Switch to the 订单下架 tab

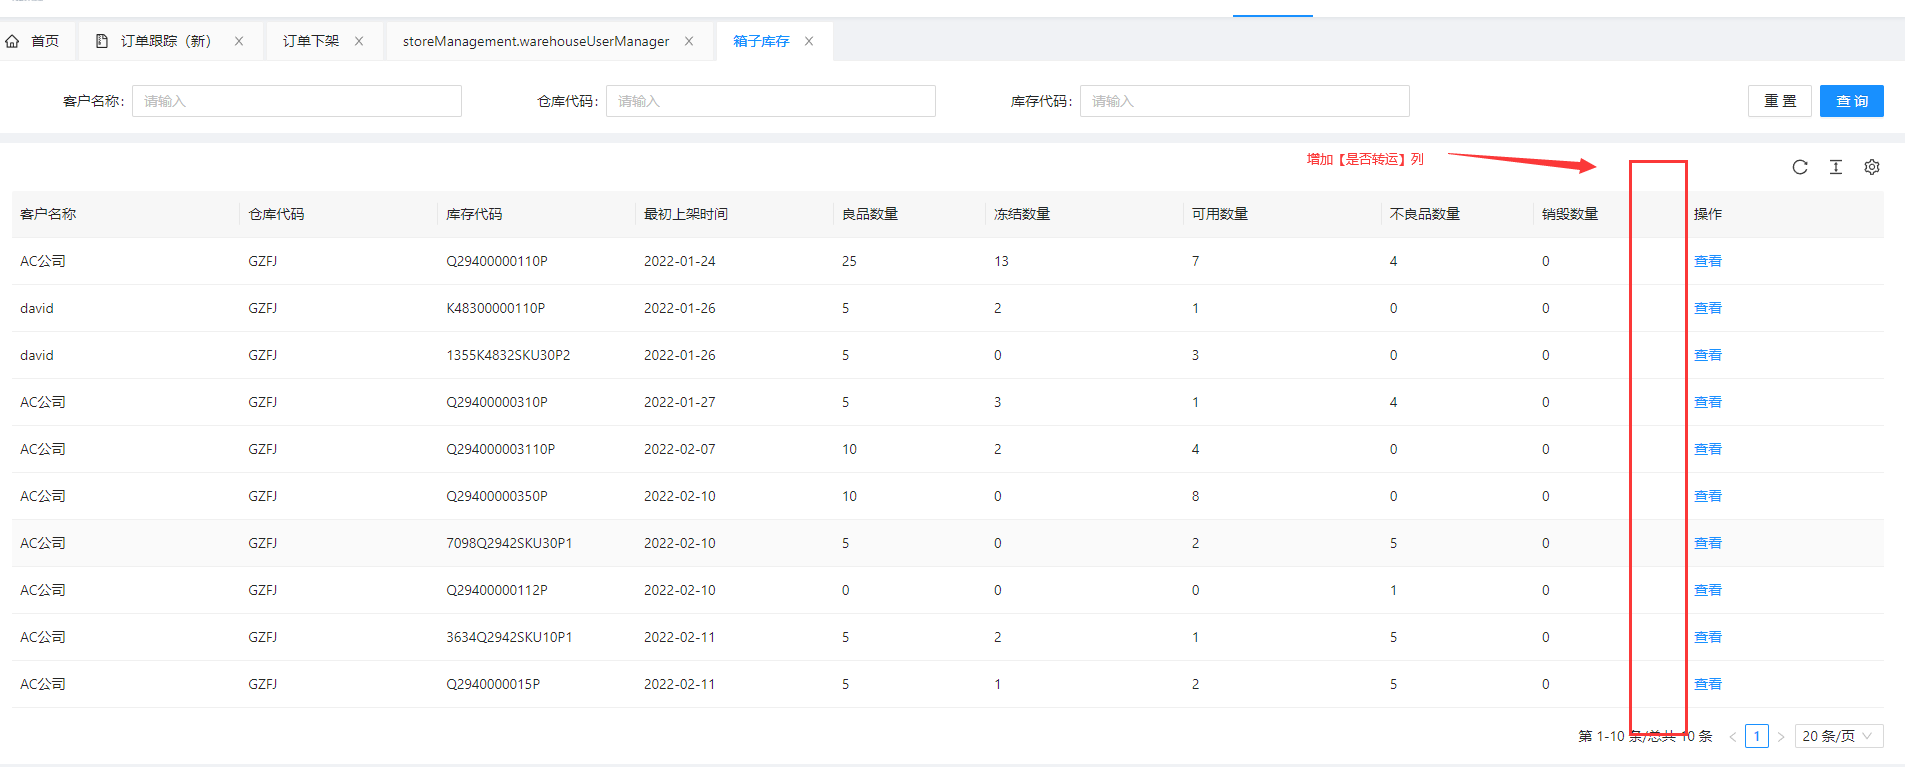pyautogui.click(x=310, y=41)
